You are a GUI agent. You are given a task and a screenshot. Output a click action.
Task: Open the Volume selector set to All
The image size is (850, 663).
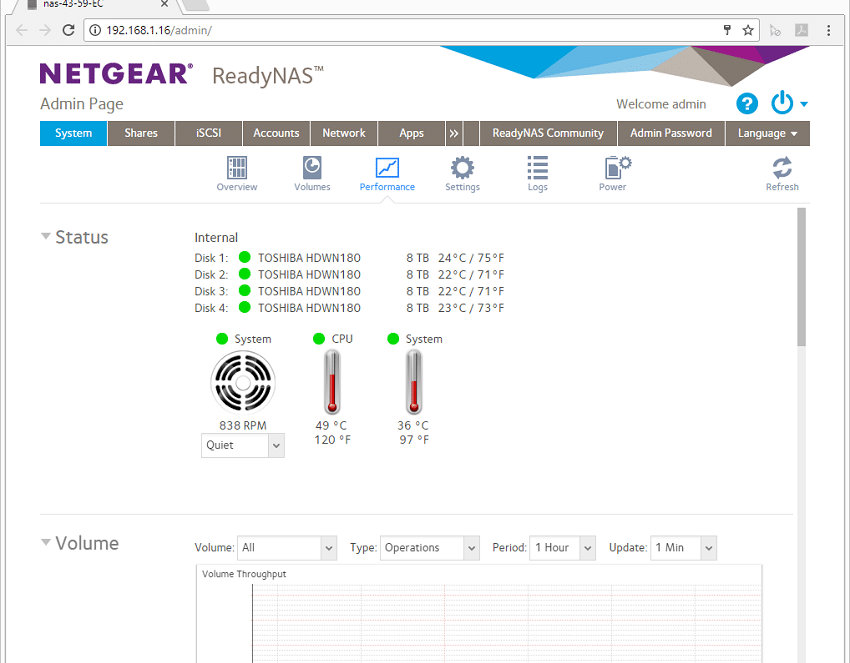pyautogui.click(x=287, y=548)
